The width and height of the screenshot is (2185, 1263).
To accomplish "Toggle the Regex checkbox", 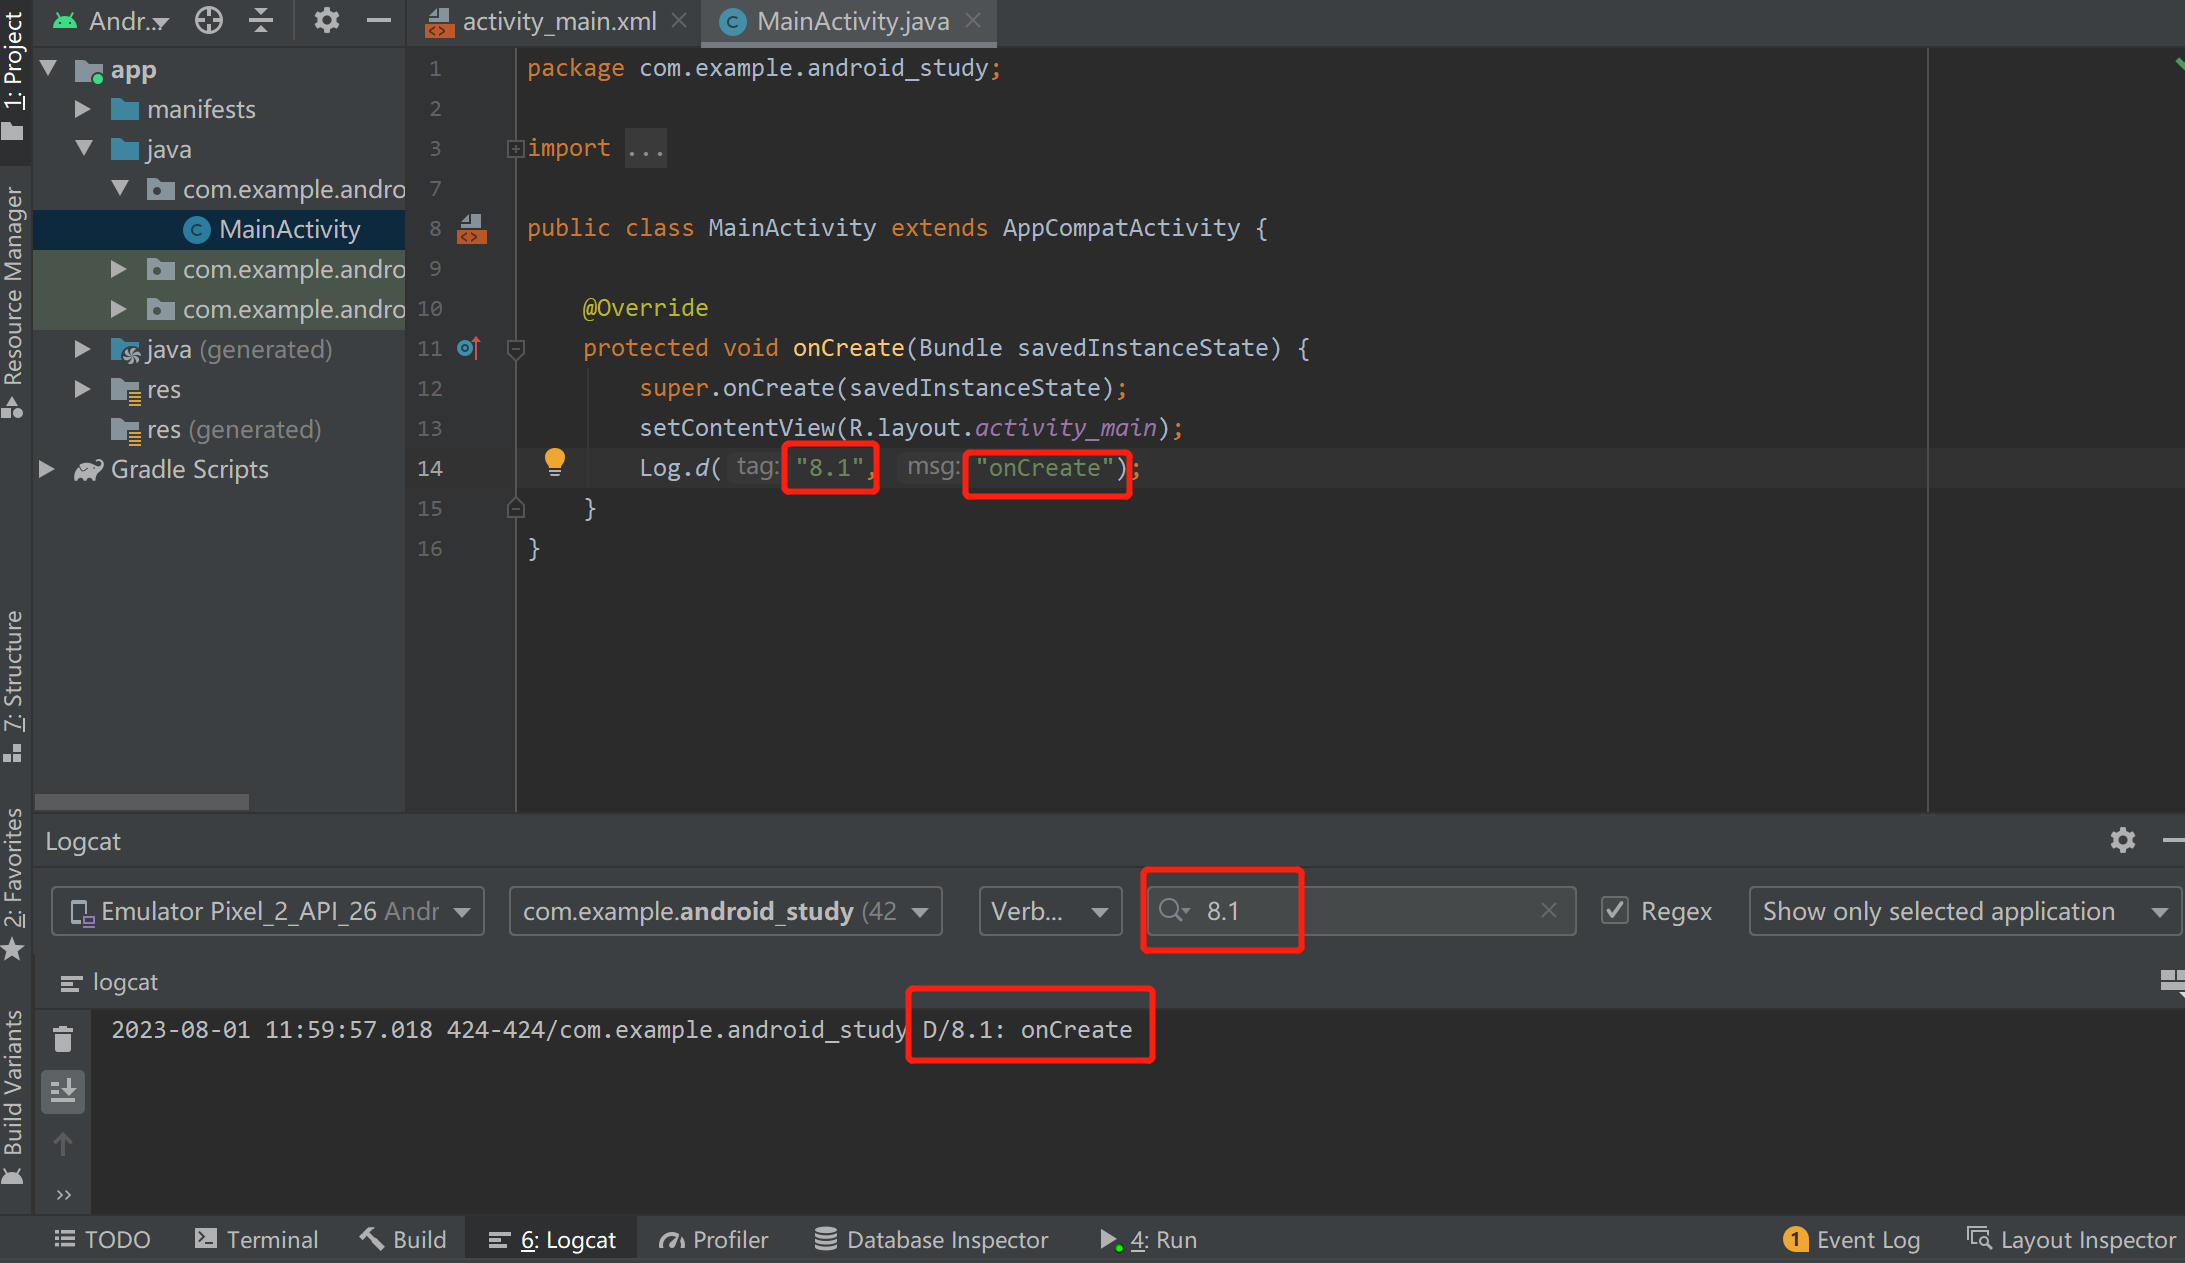I will click(x=1614, y=911).
